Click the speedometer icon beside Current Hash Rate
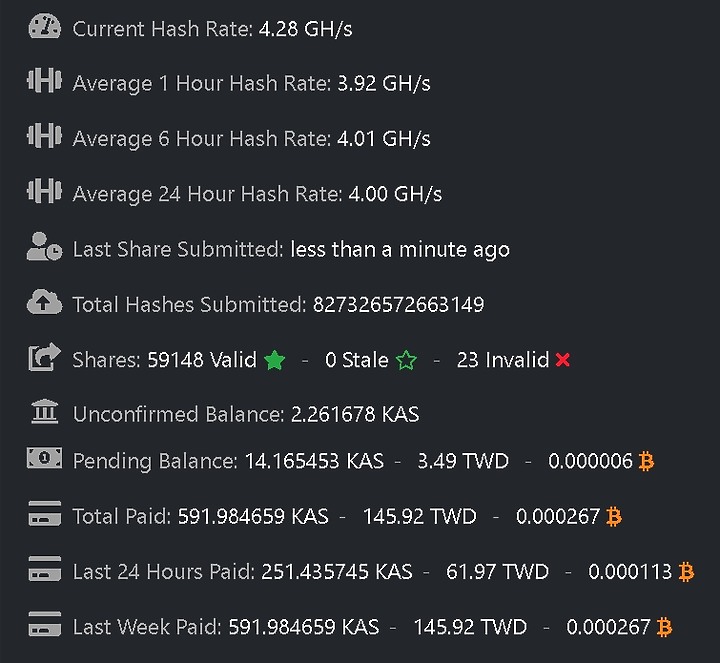This screenshot has height=663, width=720. [x=44, y=27]
